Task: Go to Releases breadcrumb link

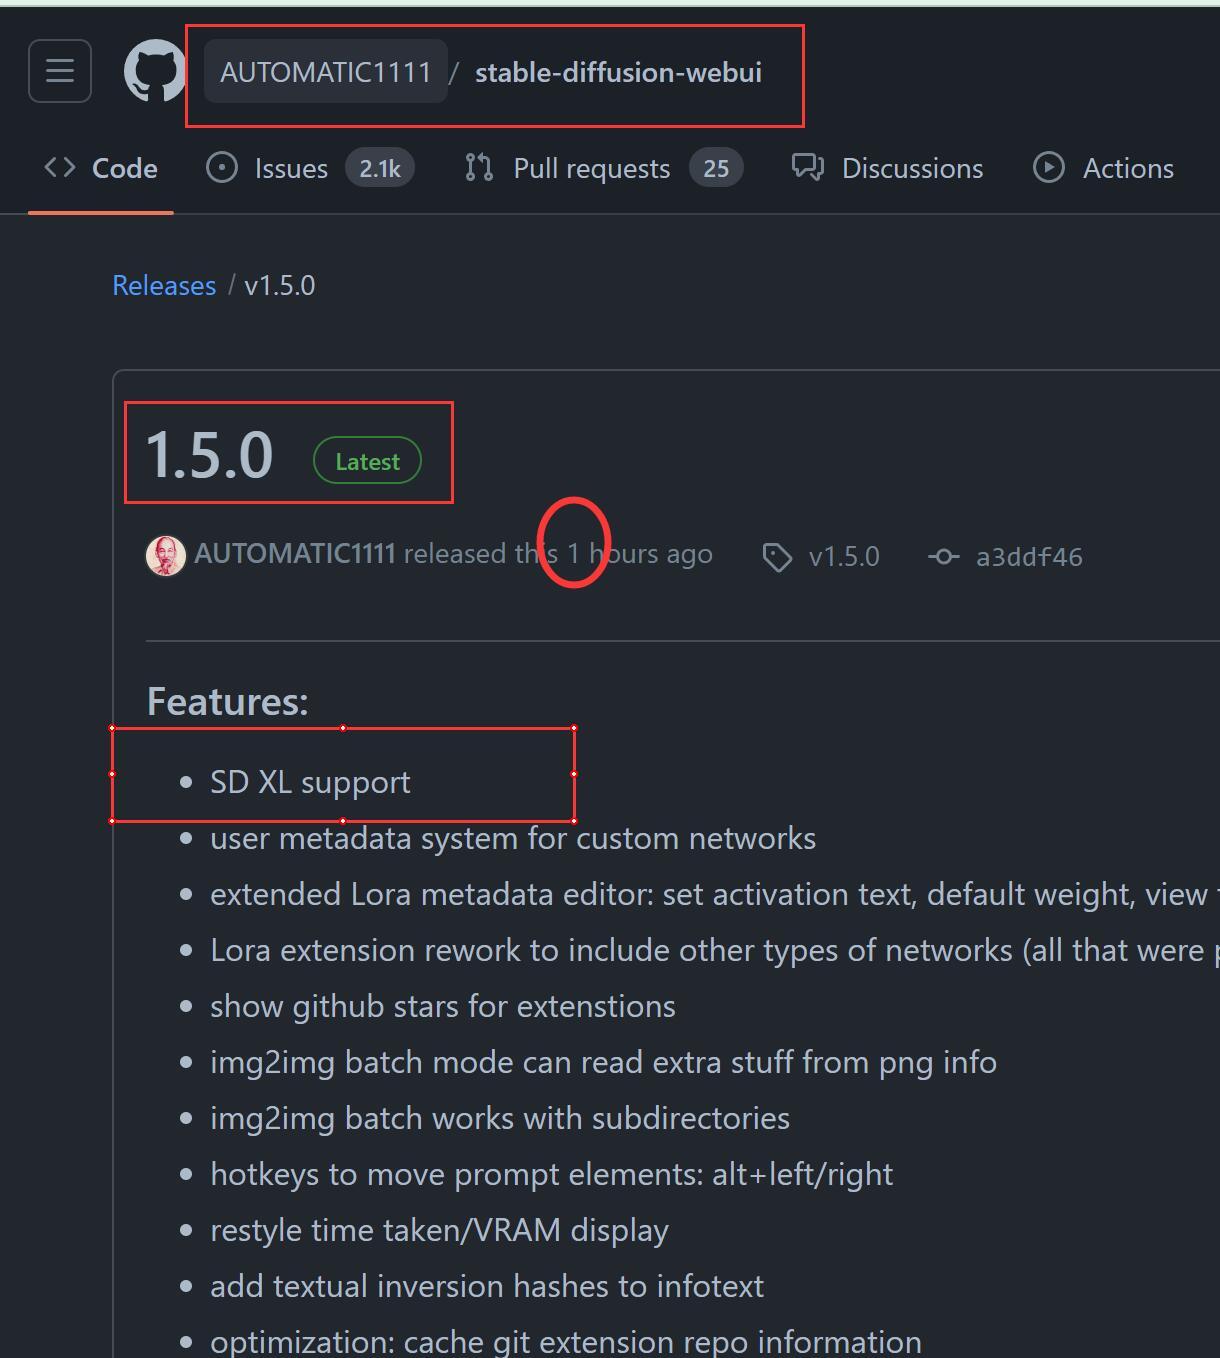Action: pyautogui.click(x=164, y=285)
